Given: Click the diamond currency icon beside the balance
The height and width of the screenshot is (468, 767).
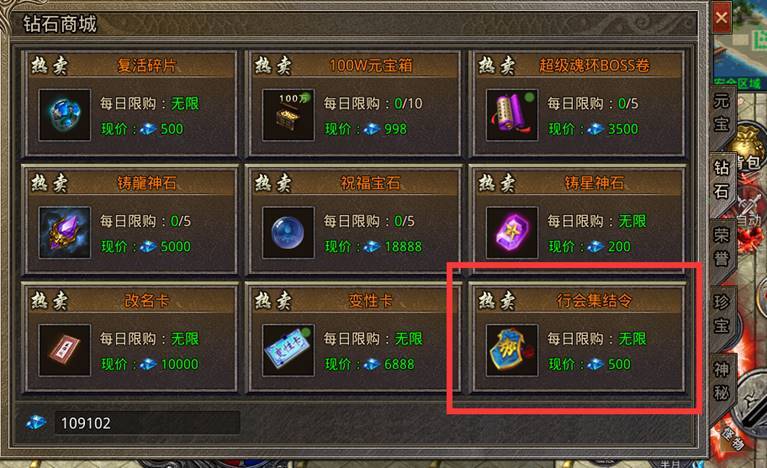Looking at the screenshot, I should [36, 423].
